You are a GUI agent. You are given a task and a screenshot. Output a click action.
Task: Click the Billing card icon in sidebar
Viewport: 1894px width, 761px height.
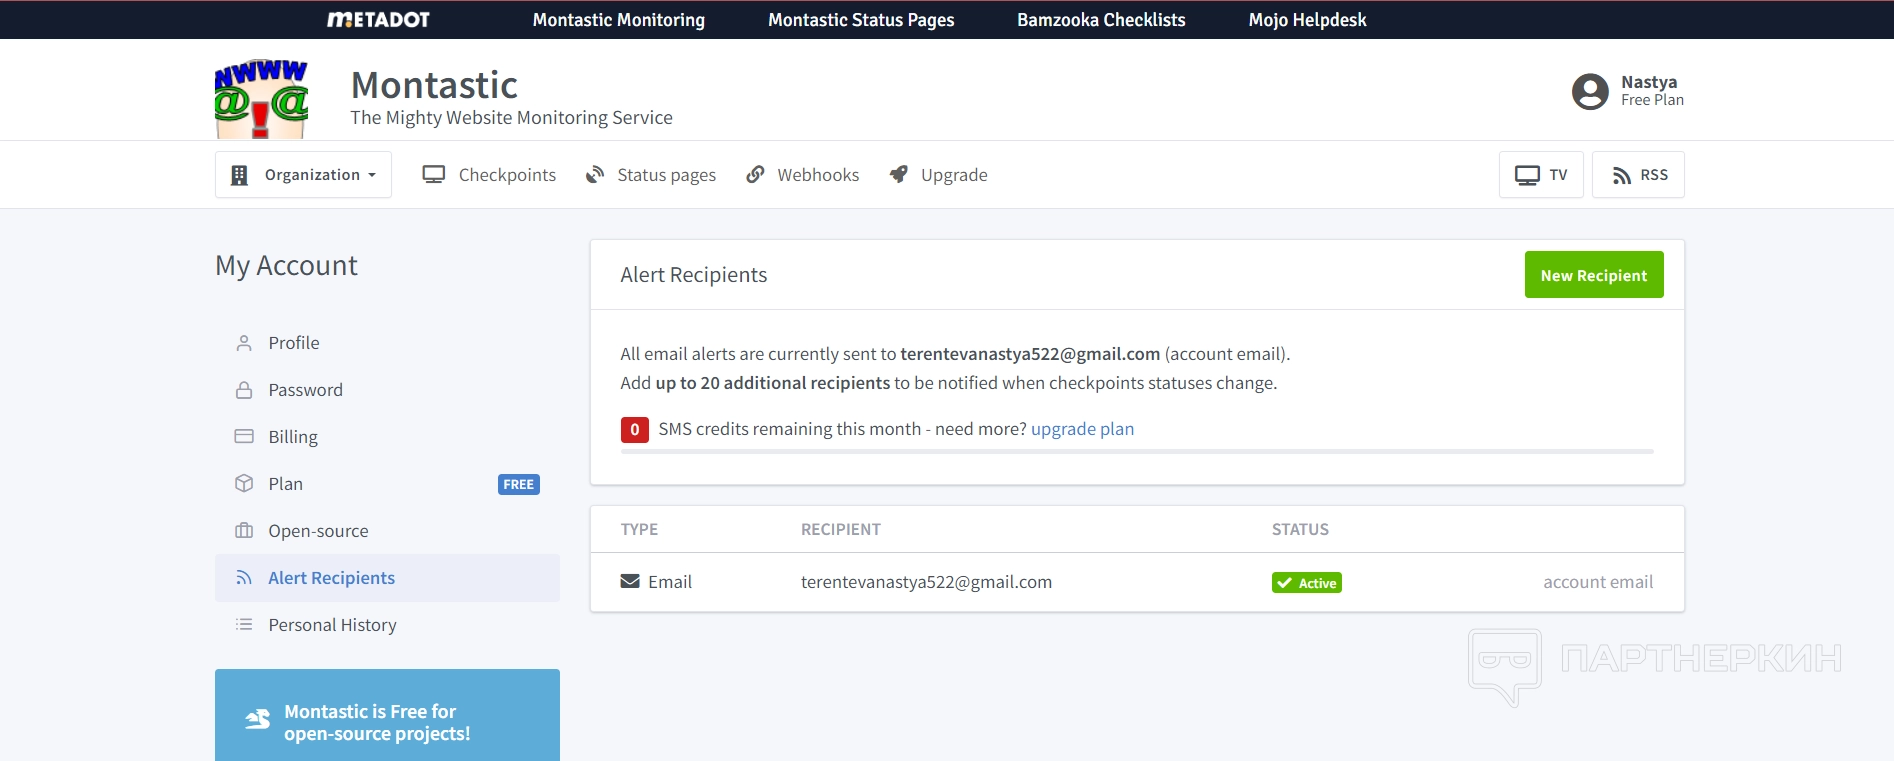(244, 437)
